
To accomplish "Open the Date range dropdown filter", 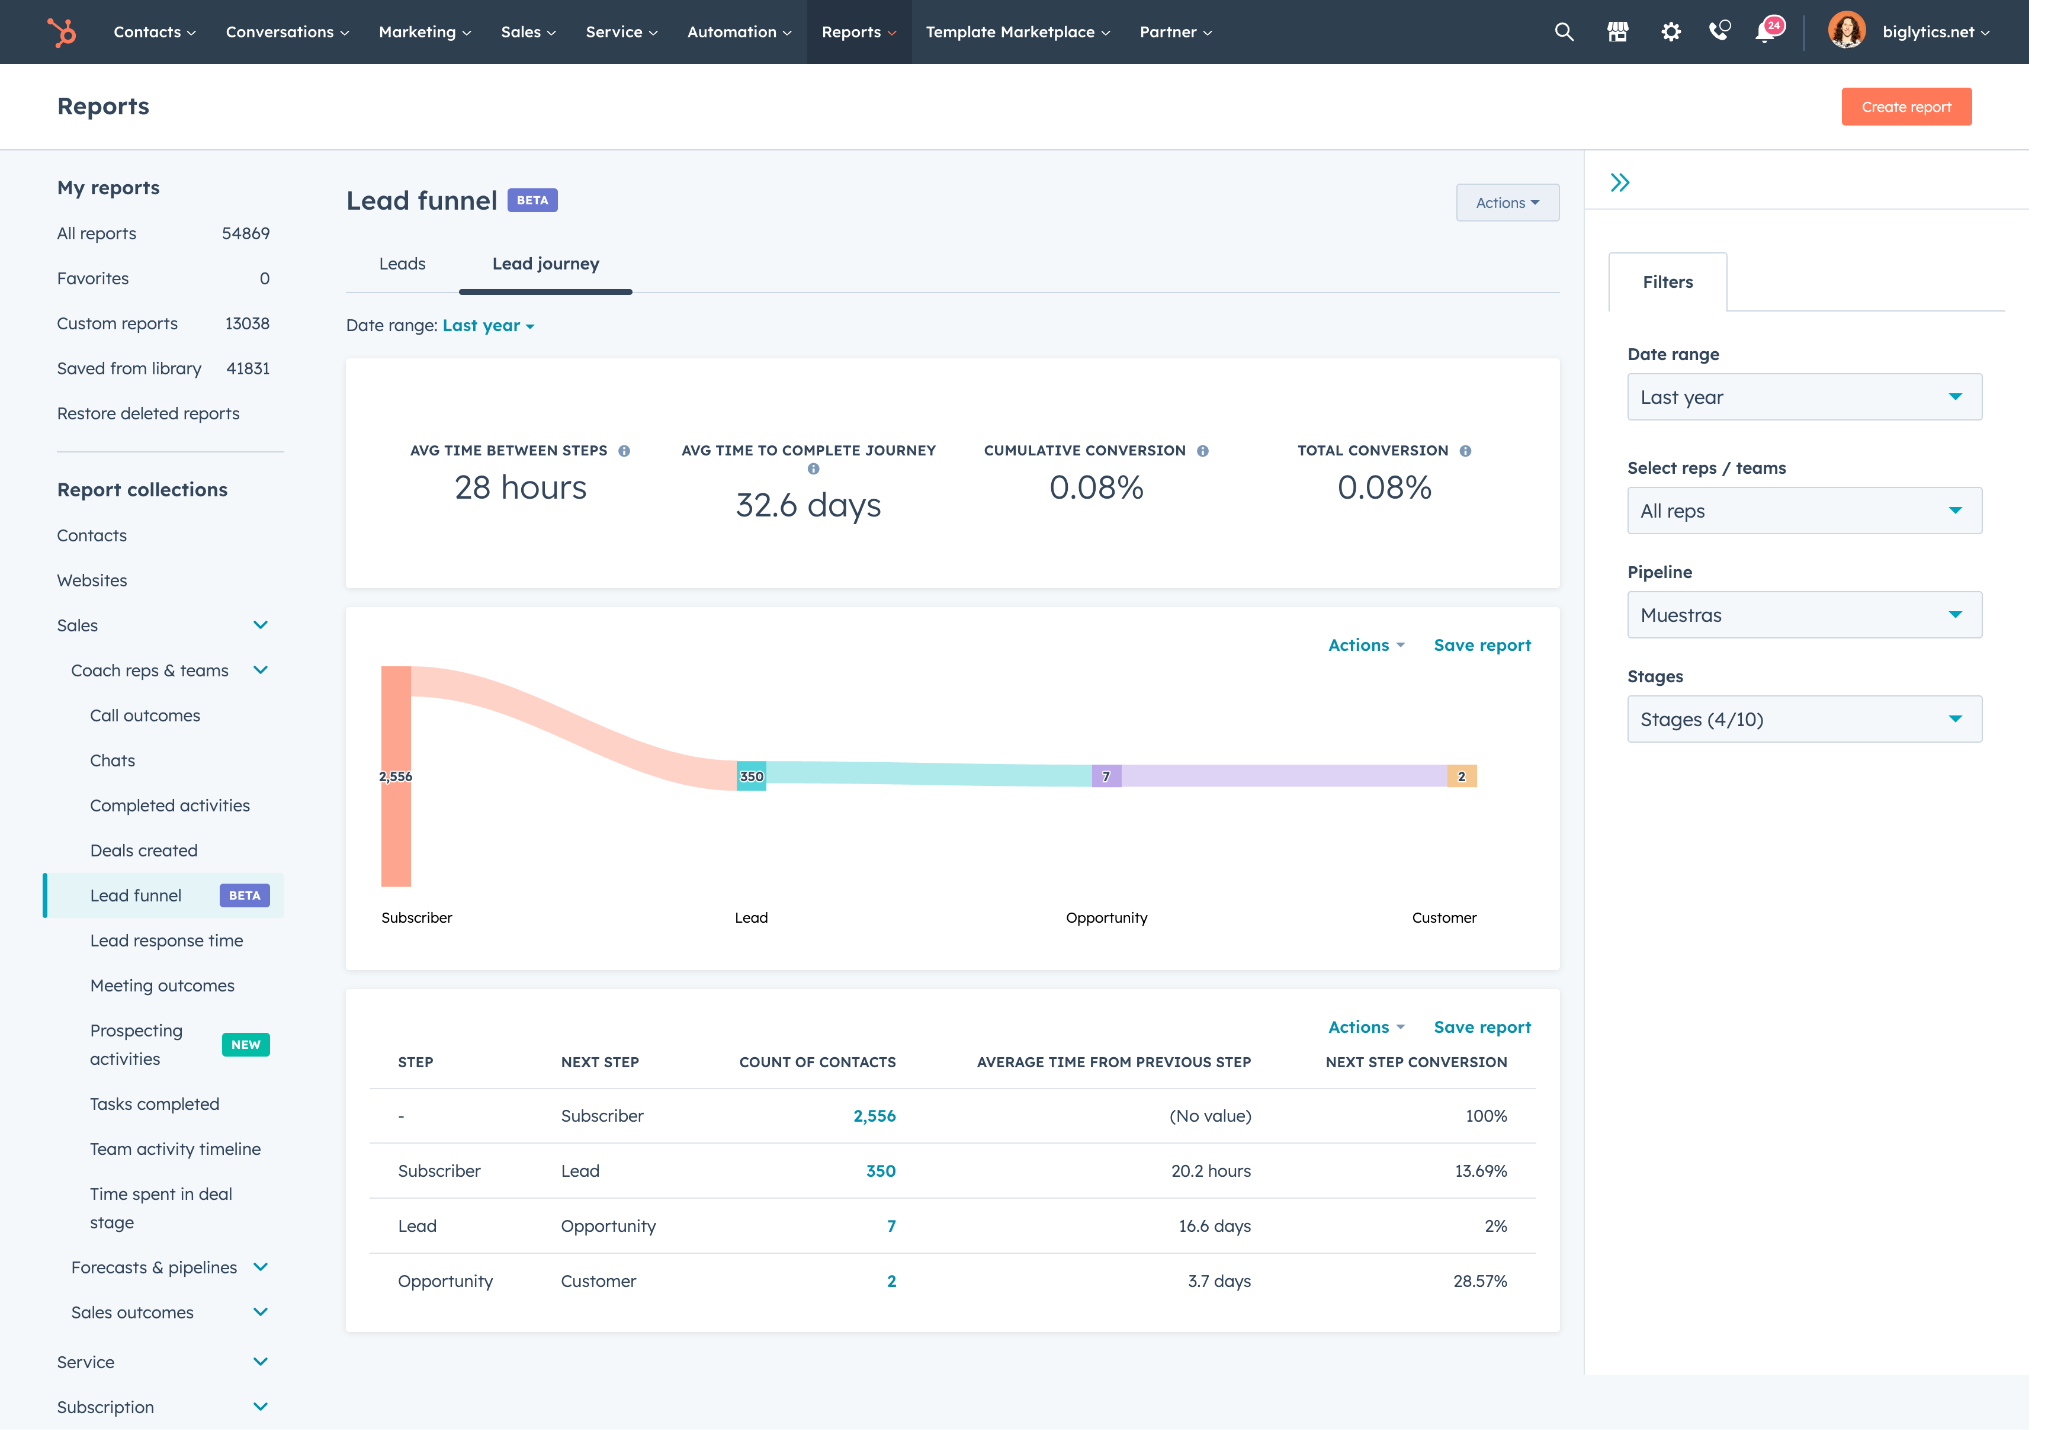I will 1802,397.
